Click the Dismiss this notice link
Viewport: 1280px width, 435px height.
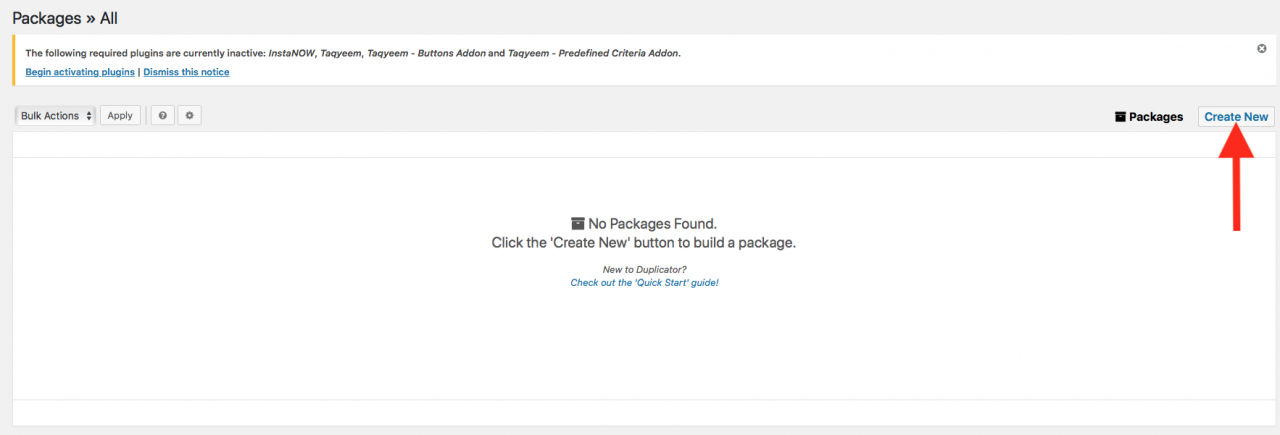[186, 72]
